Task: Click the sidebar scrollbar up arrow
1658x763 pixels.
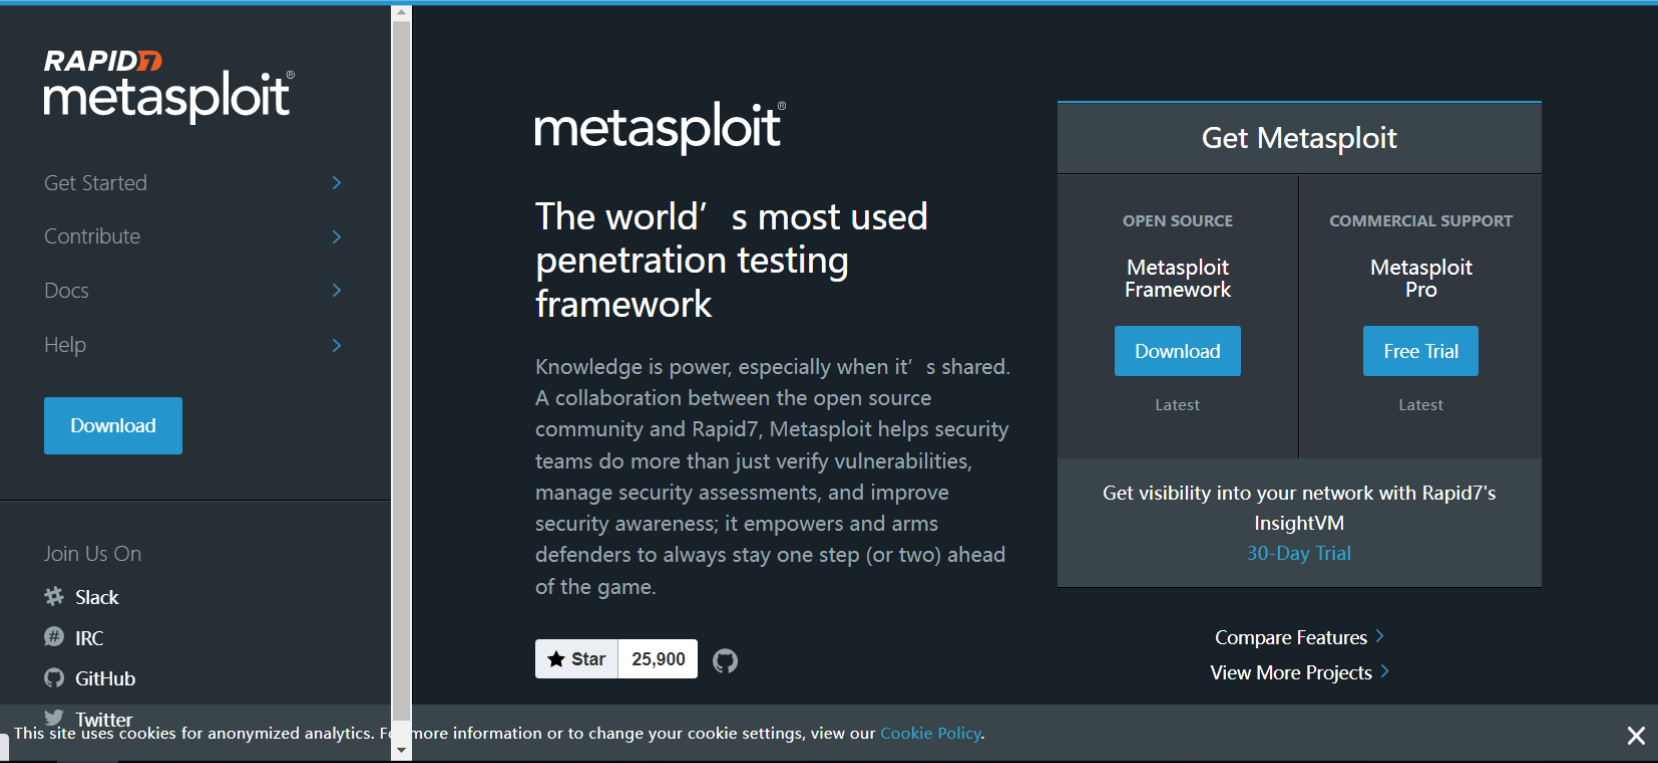Action: (402, 13)
